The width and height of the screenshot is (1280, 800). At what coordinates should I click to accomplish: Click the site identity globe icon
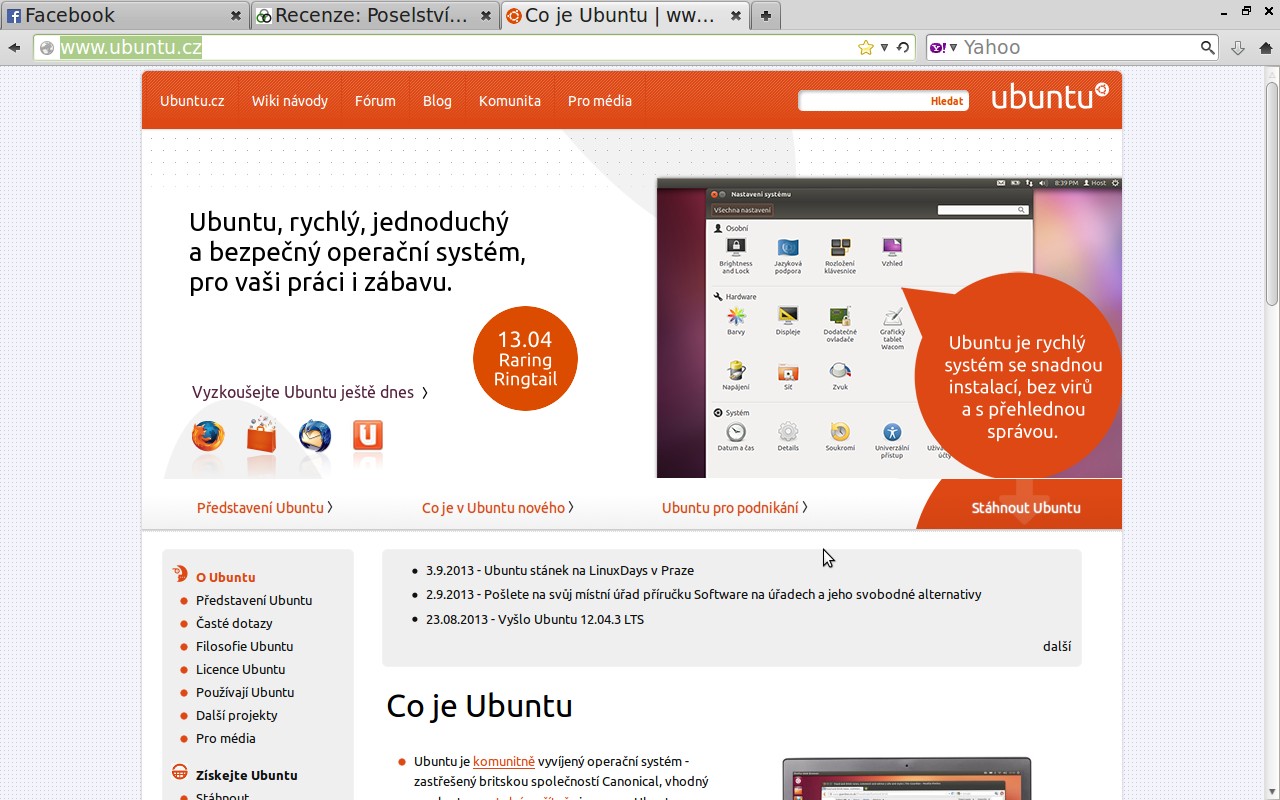point(46,47)
